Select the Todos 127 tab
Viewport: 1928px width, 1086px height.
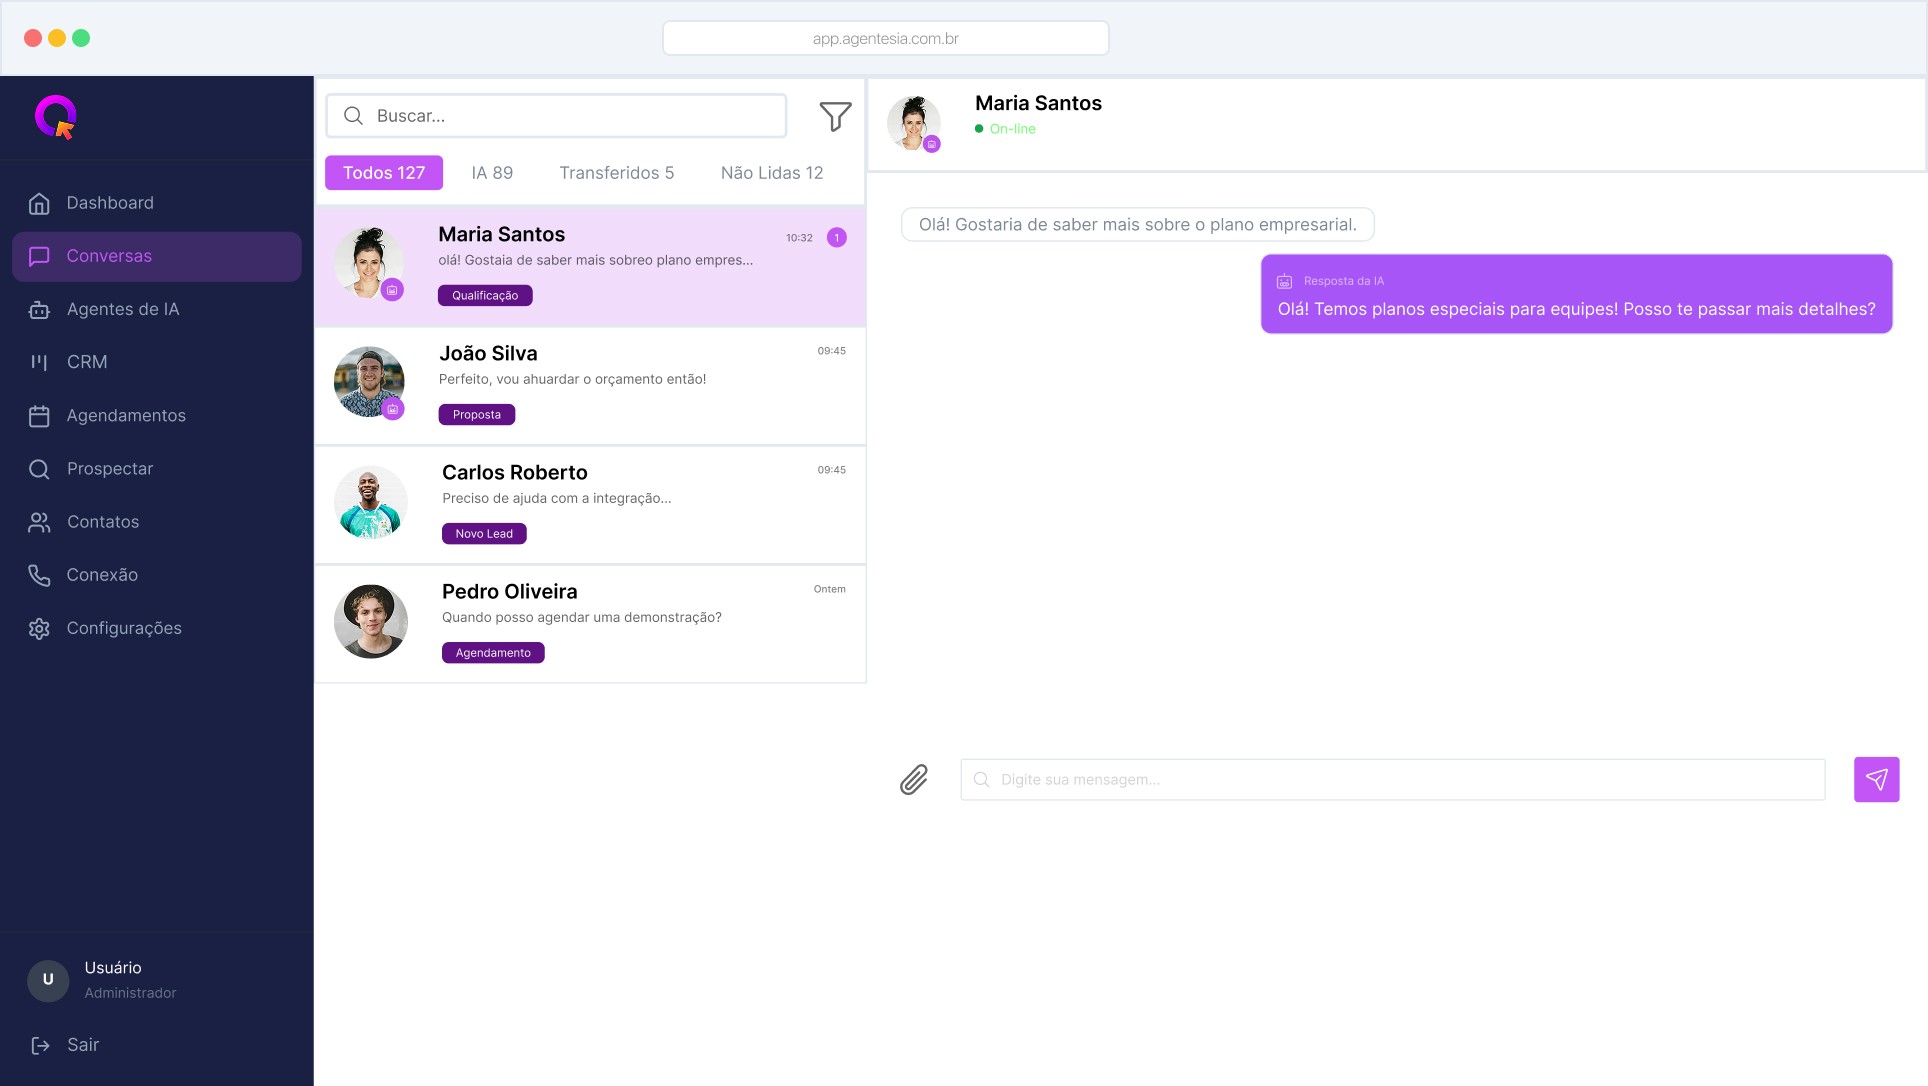(x=384, y=173)
